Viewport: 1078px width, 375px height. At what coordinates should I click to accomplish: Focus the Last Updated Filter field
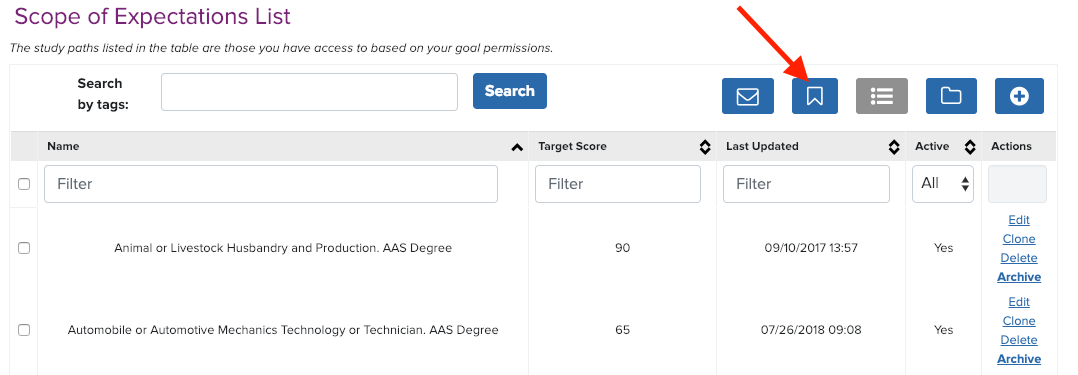(x=806, y=184)
